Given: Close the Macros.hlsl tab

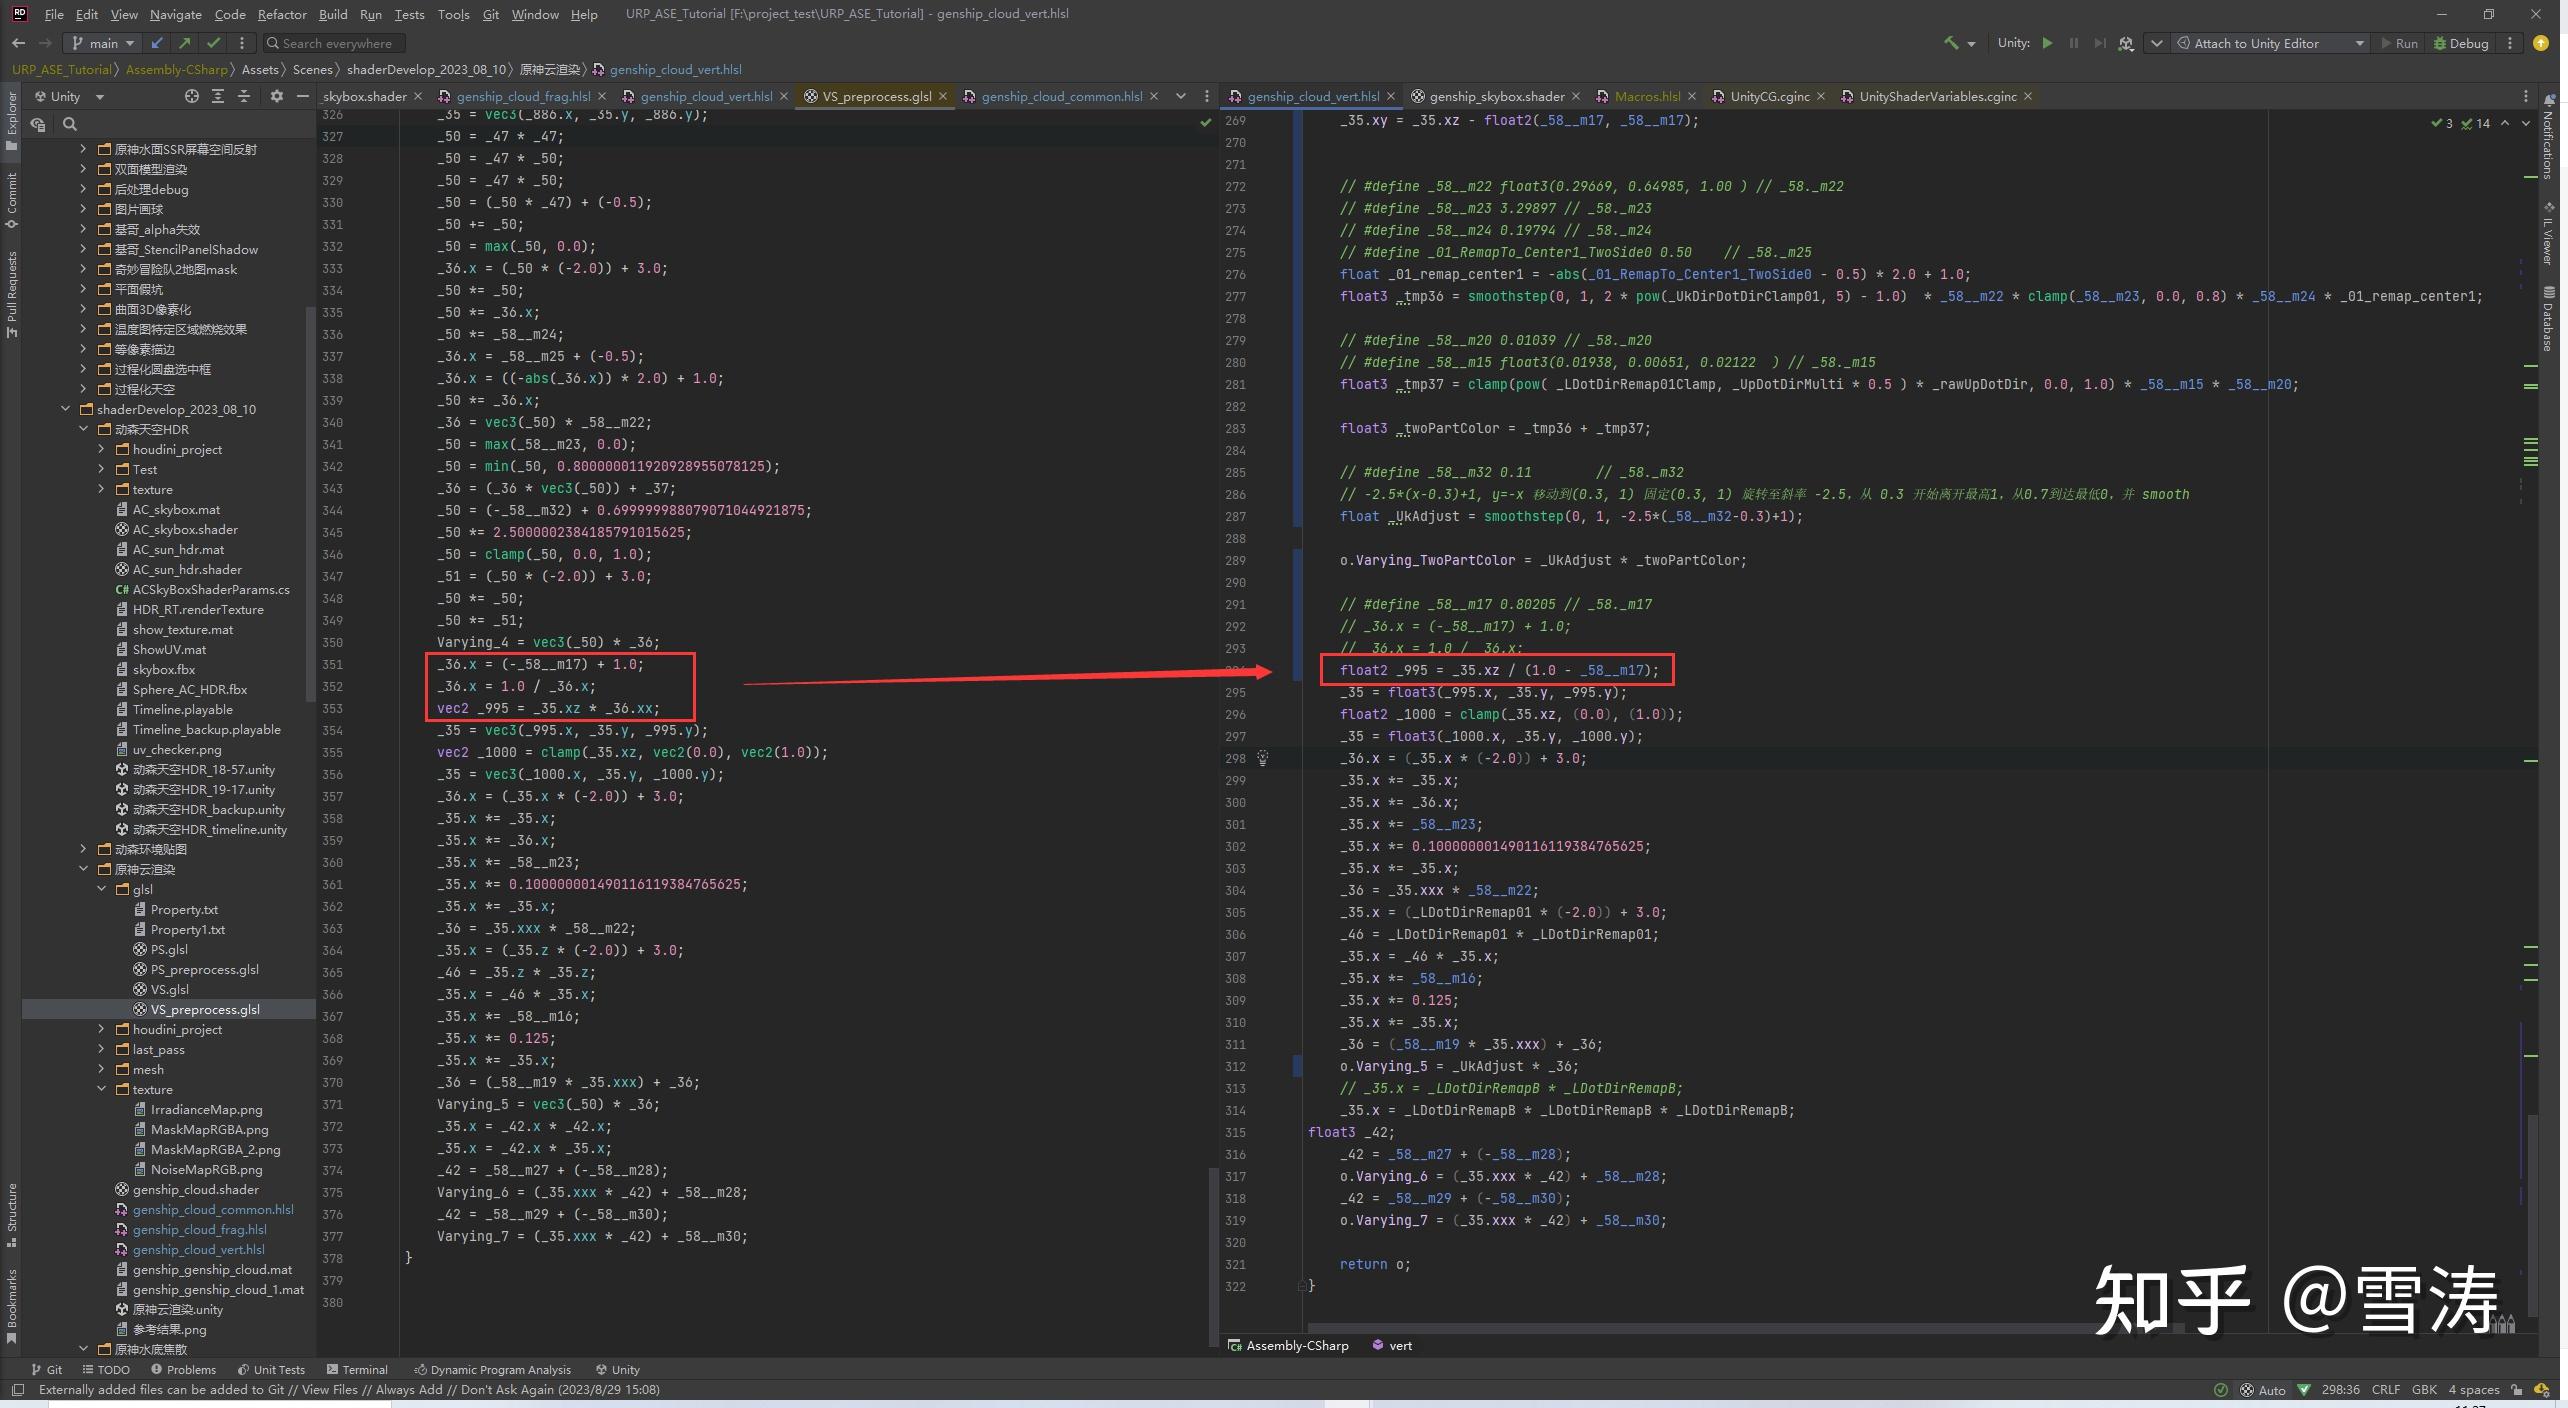Looking at the screenshot, I should (x=1692, y=96).
